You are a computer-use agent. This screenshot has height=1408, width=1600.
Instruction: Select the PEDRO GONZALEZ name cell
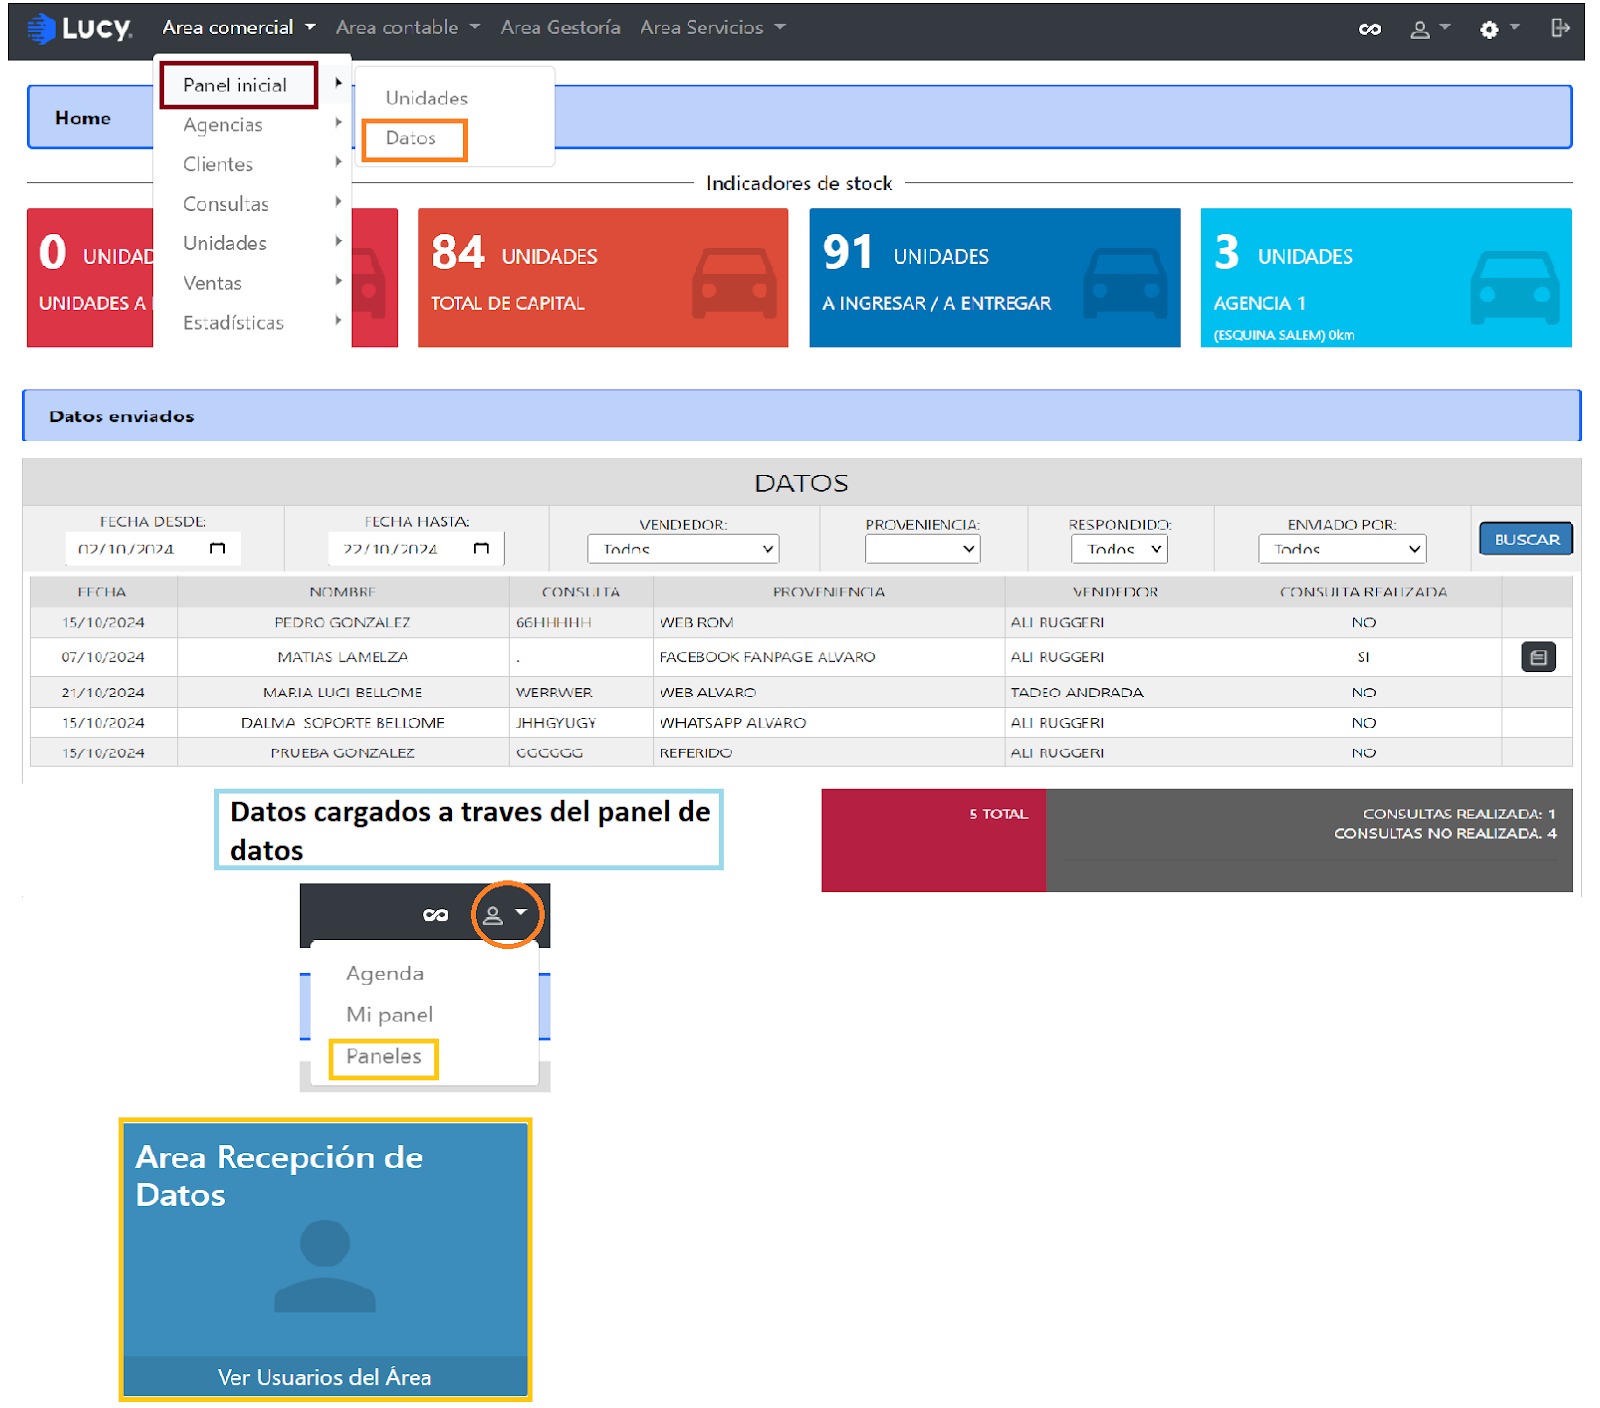343,622
